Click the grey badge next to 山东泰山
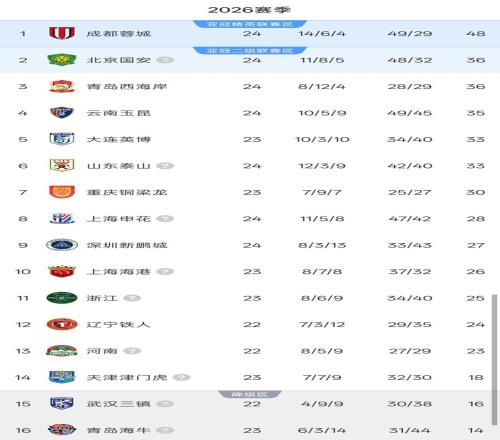 [165, 166]
